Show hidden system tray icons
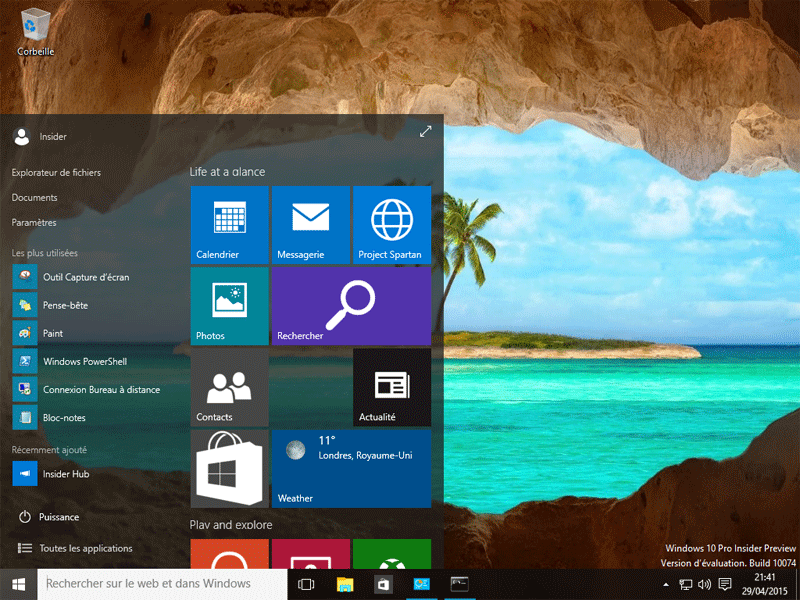 coord(665,585)
